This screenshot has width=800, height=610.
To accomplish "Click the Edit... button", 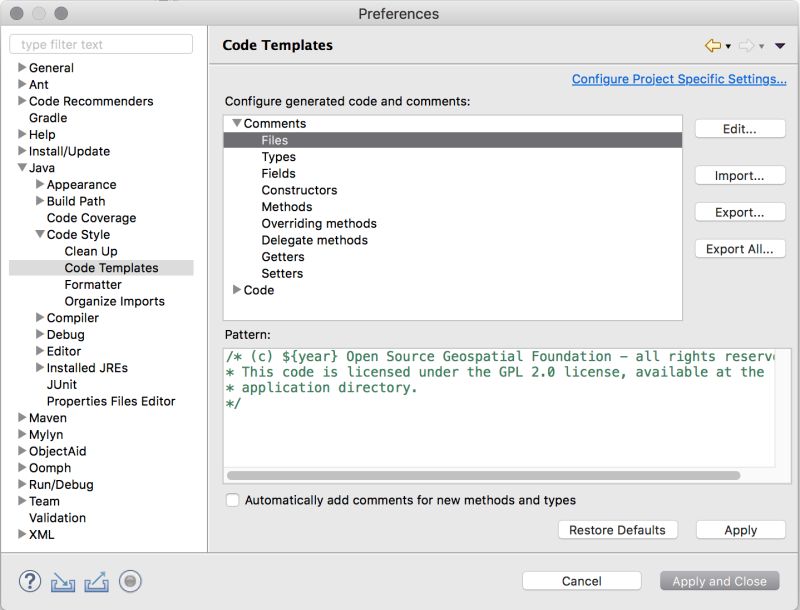I will (x=739, y=128).
